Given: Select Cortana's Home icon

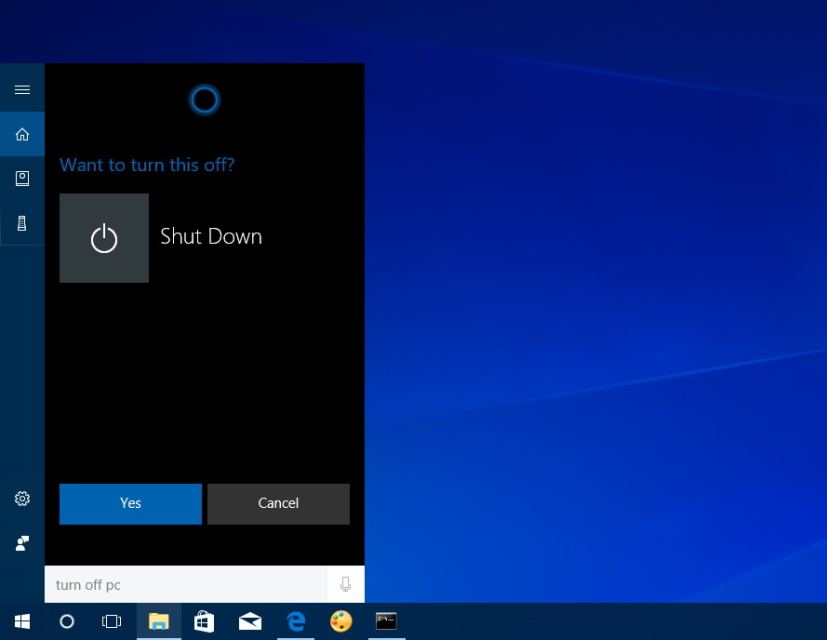Looking at the screenshot, I should (x=21, y=133).
